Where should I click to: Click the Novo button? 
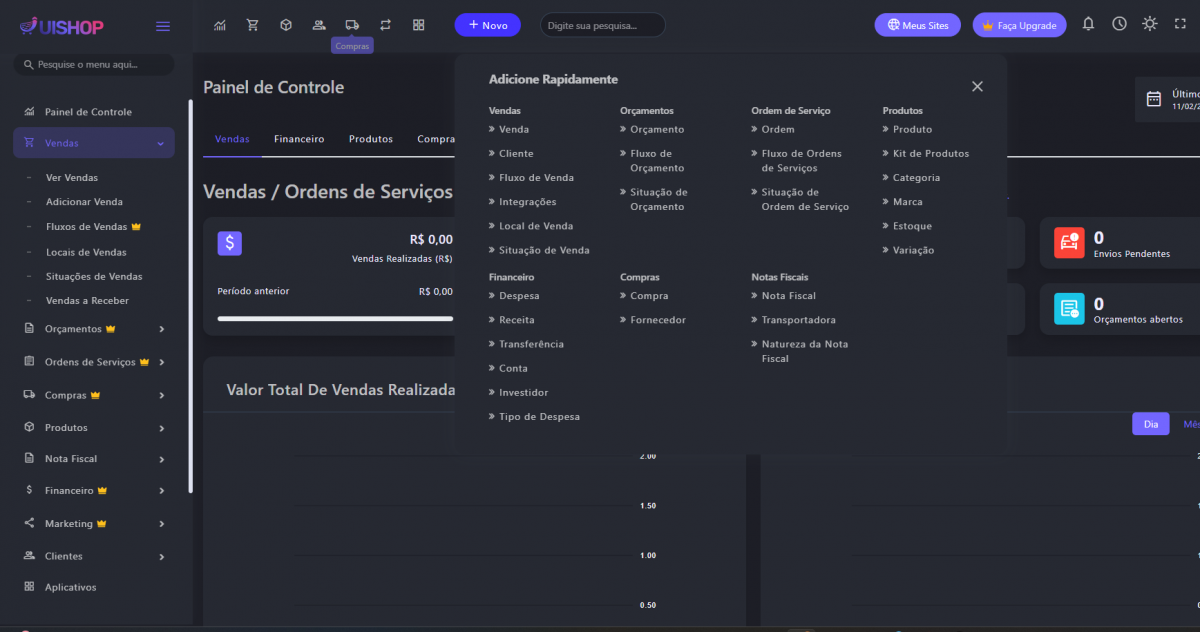(x=487, y=25)
